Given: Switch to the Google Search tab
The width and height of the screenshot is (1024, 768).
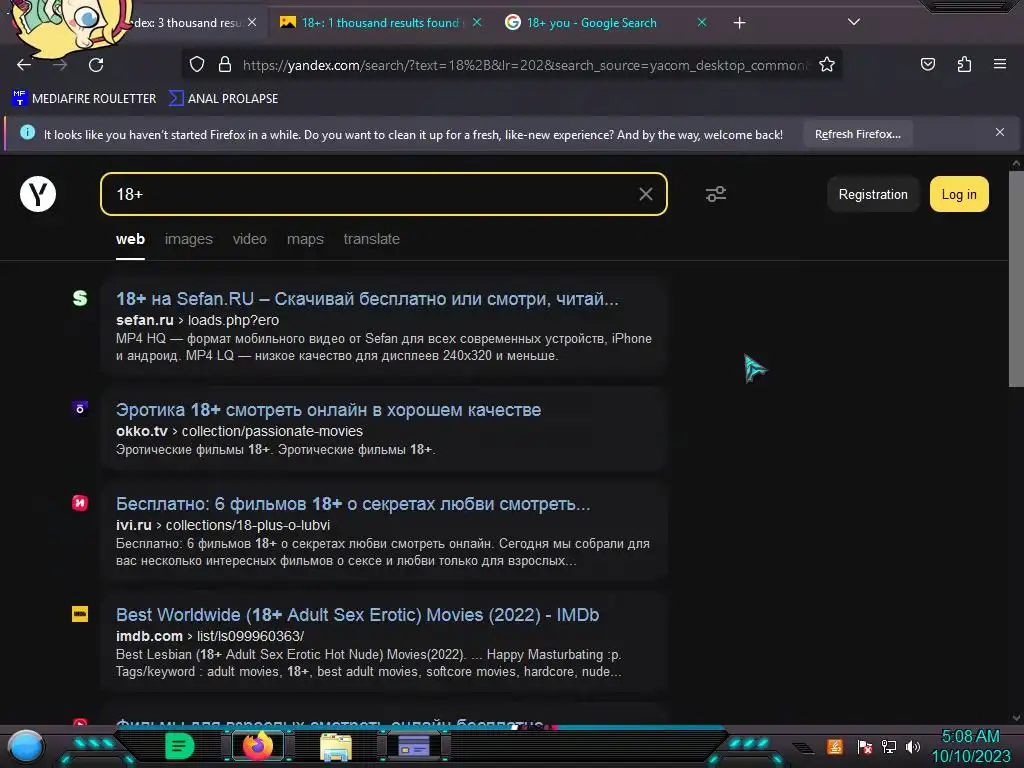Looking at the screenshot, I should tap(592, 23).
